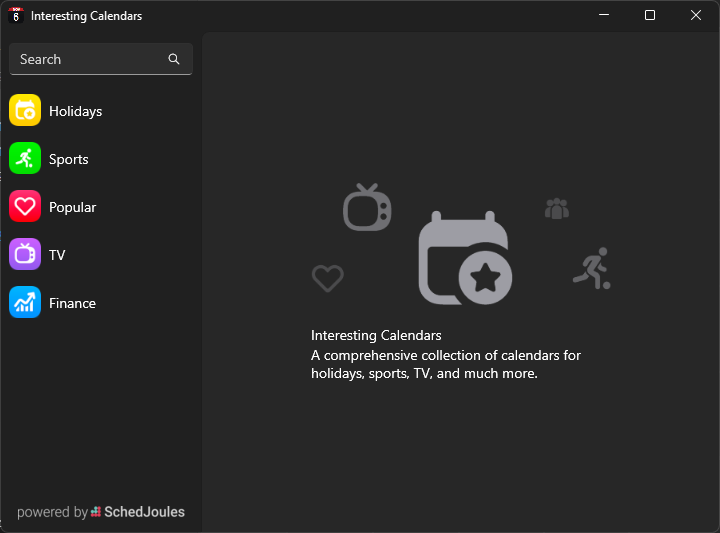
Task: Select the Sports category label
Action: point(69,159)
